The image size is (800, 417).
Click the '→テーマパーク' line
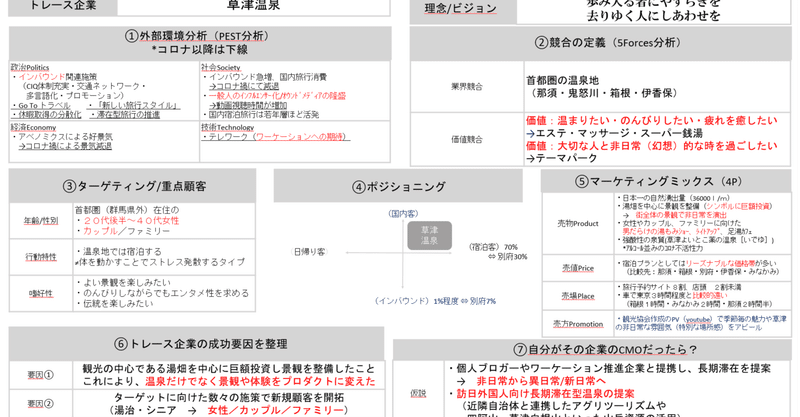coord(562,158)
